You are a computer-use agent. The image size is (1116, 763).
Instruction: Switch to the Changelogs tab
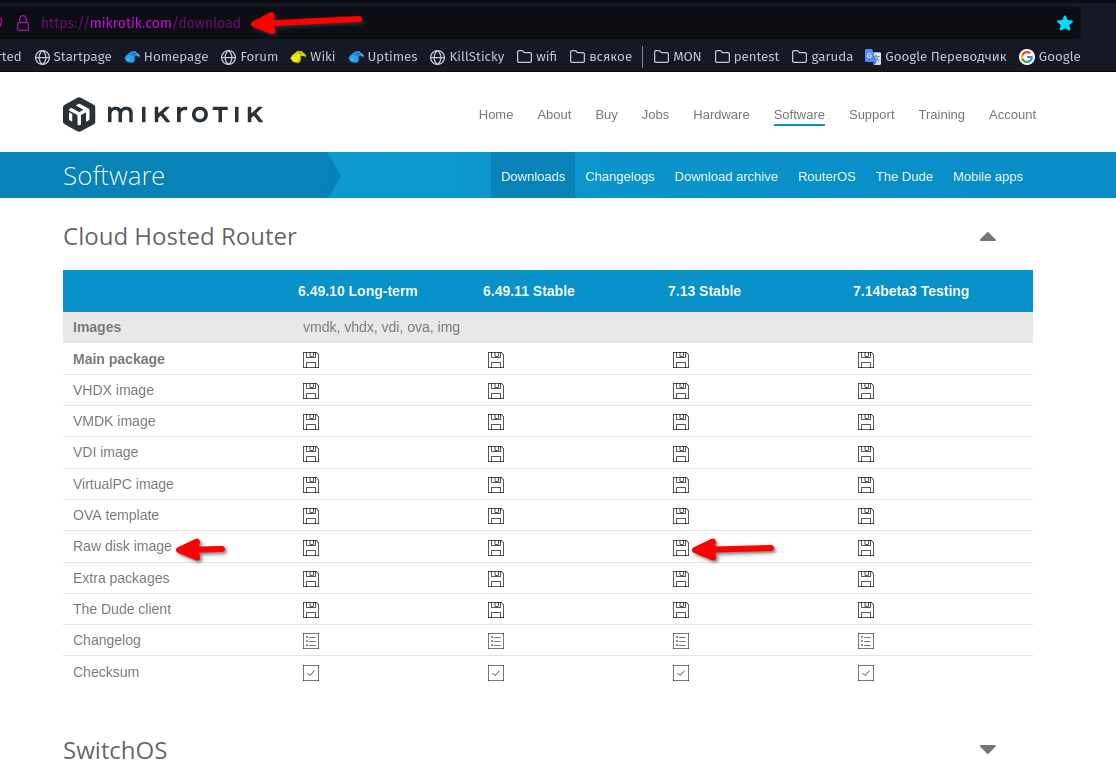click(x=619, y=176)
